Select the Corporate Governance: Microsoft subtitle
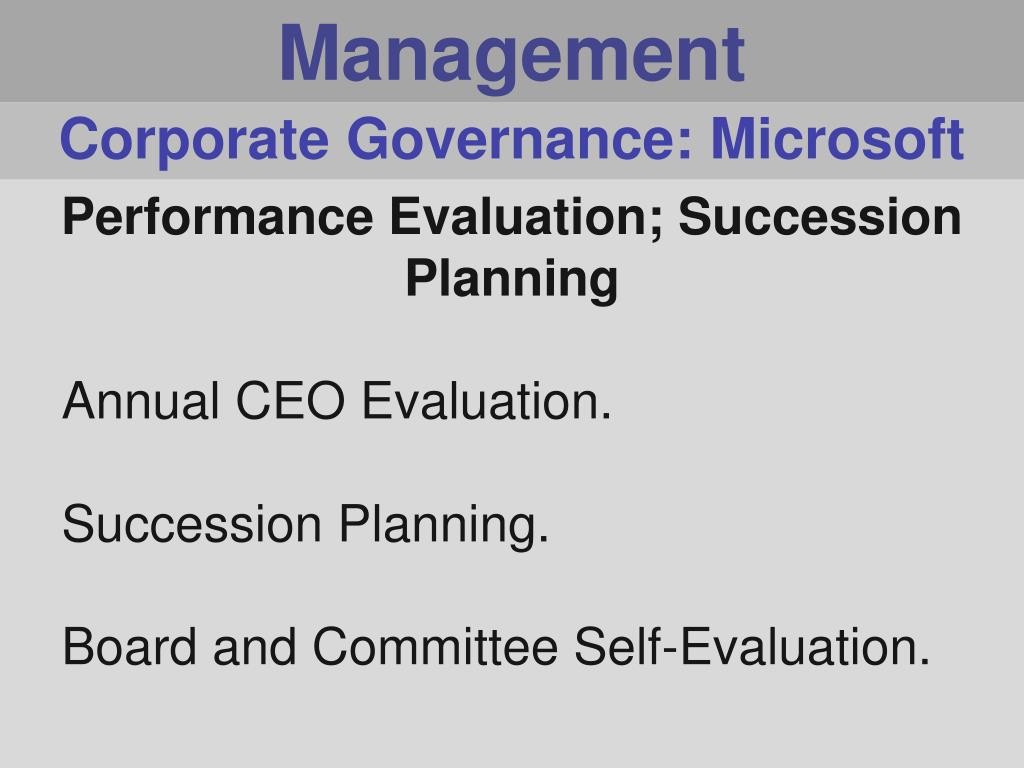The image size is (1024, 768). coord(512,140)
